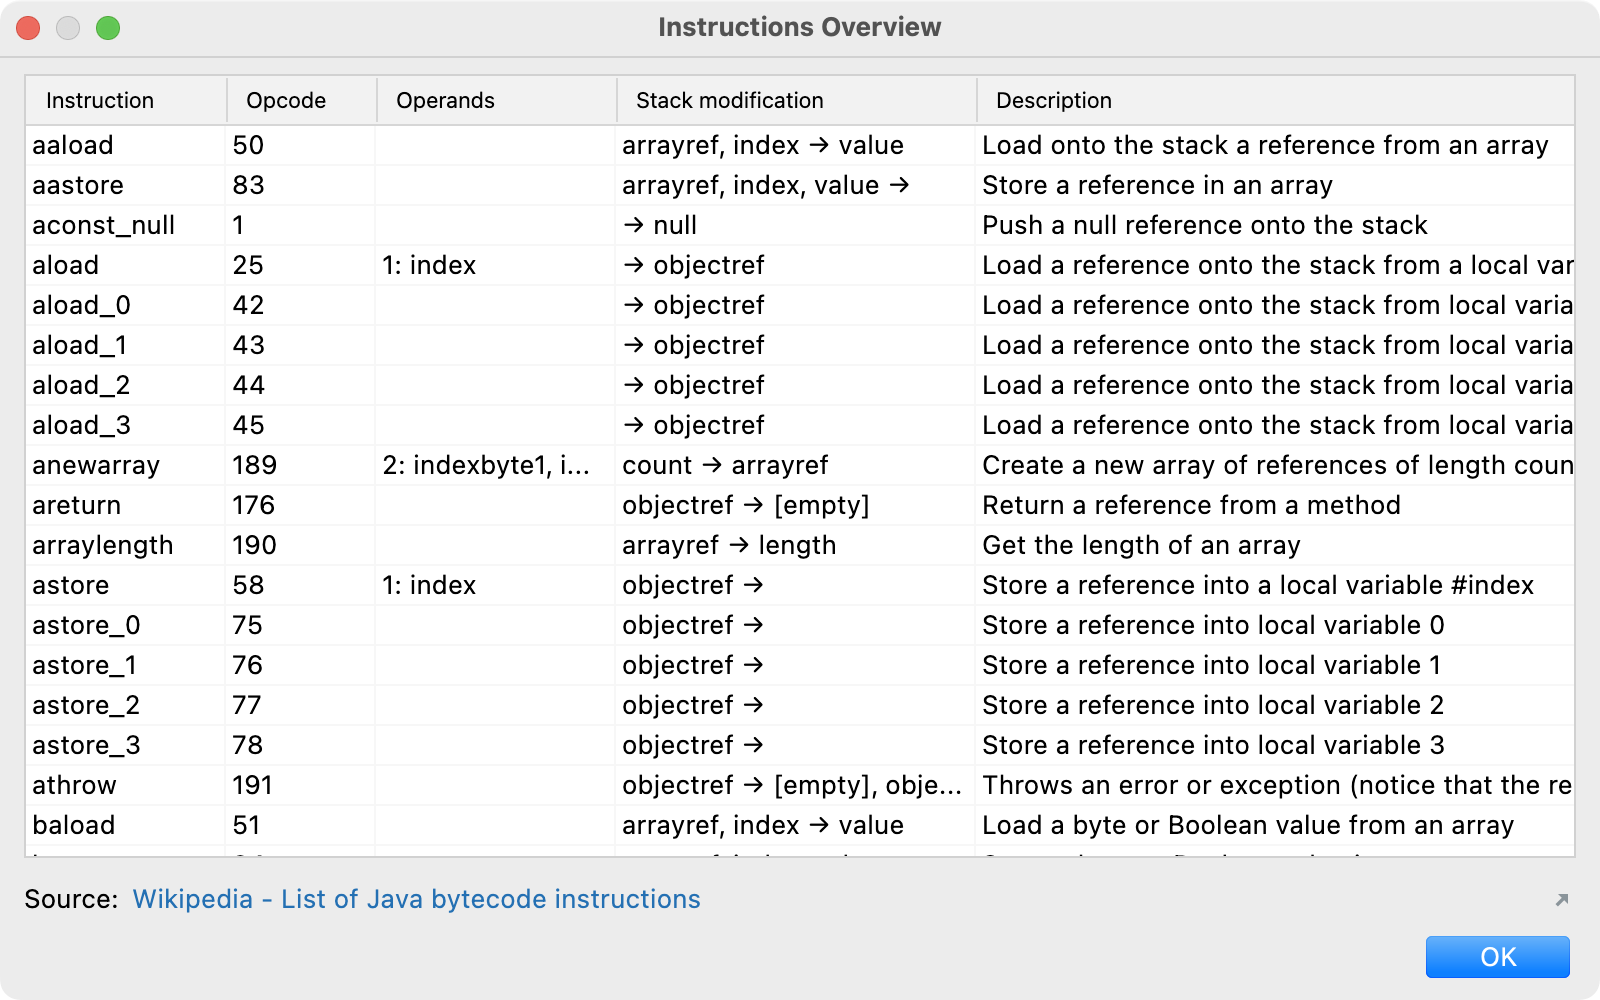Click the 'arrayref → length' stack cell

click(796, 545)
